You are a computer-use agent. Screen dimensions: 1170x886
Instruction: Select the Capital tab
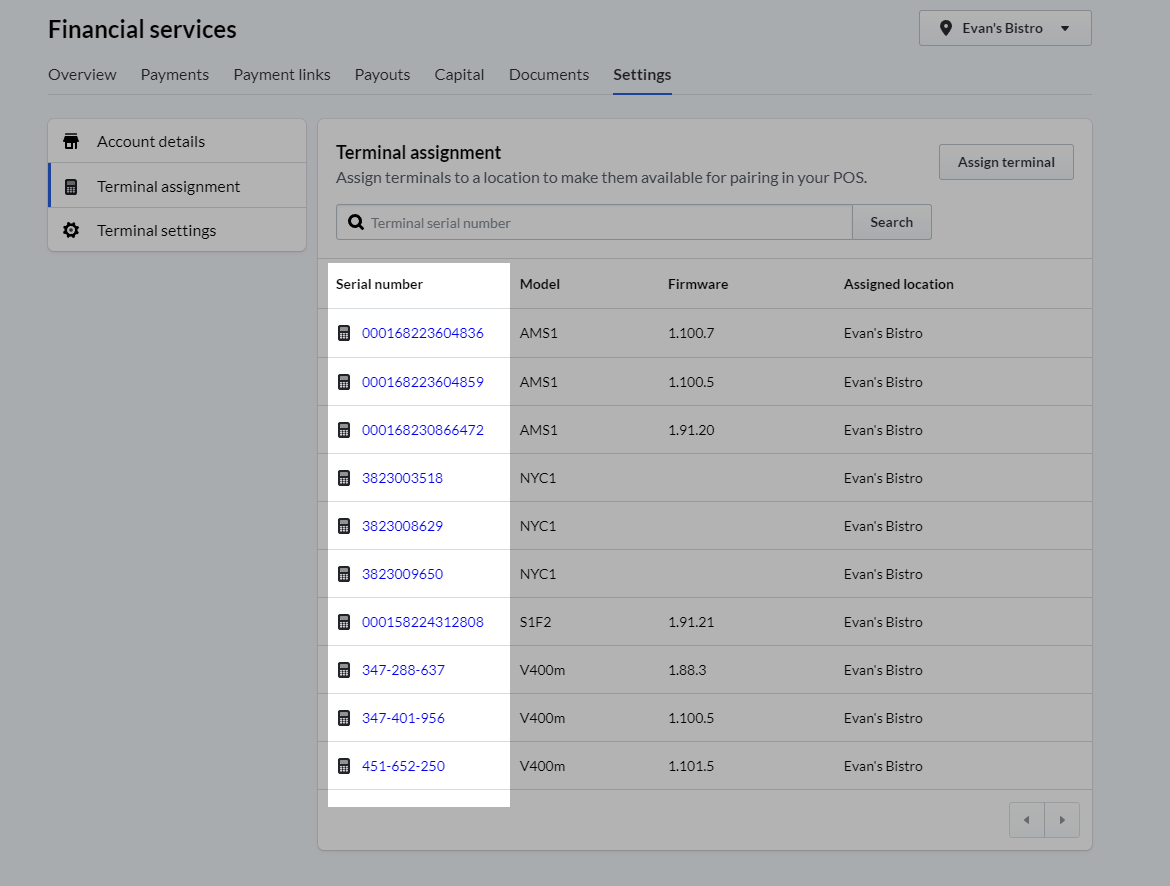click(459, 74)
